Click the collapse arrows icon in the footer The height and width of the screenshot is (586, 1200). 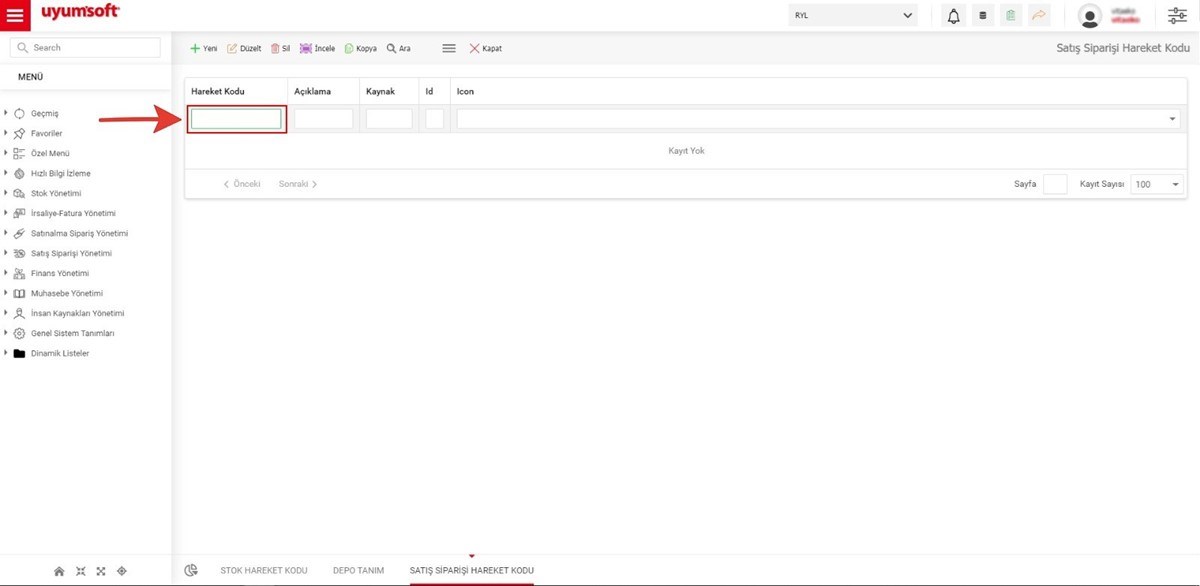click(81, 571)
